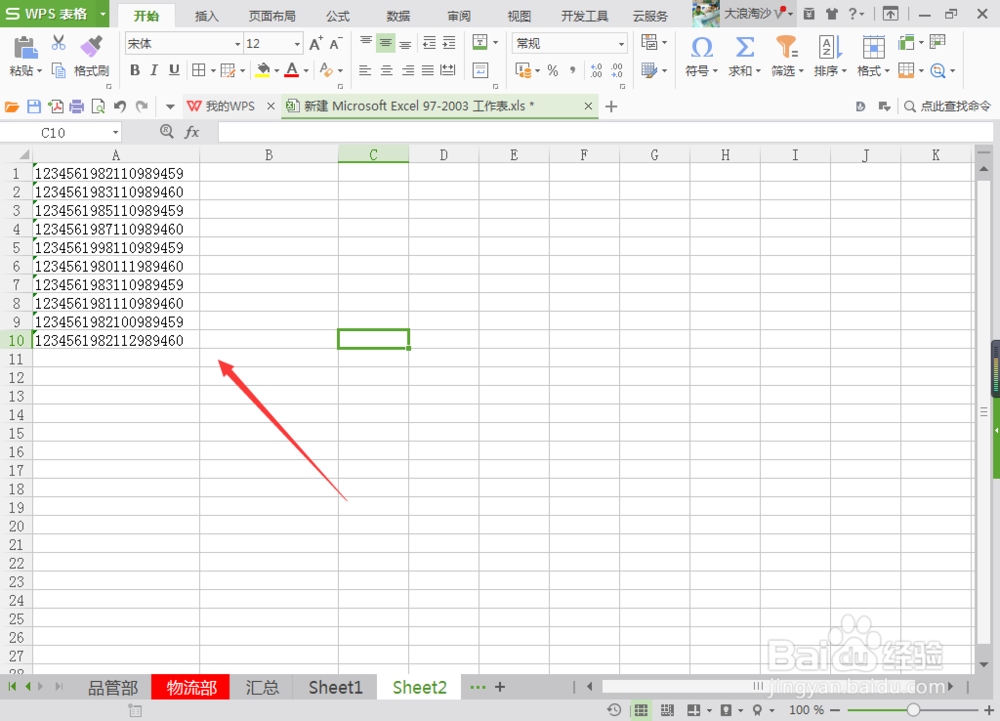Click Undo arrow

120,106
